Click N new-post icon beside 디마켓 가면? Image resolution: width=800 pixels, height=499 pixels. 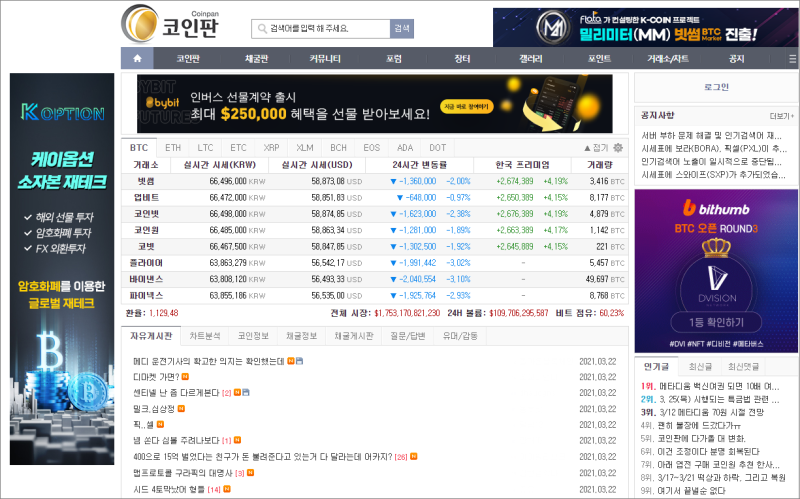[185, 377]
